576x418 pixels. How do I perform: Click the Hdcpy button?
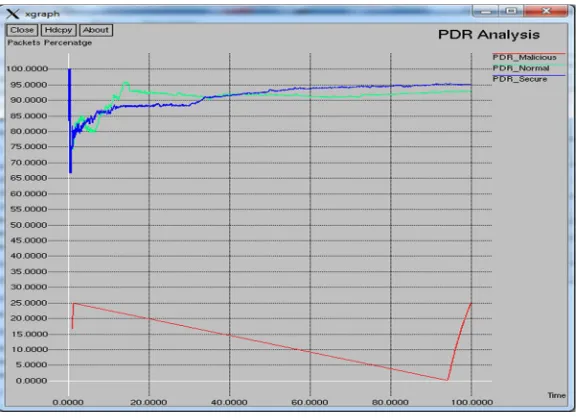coord(58,30)
